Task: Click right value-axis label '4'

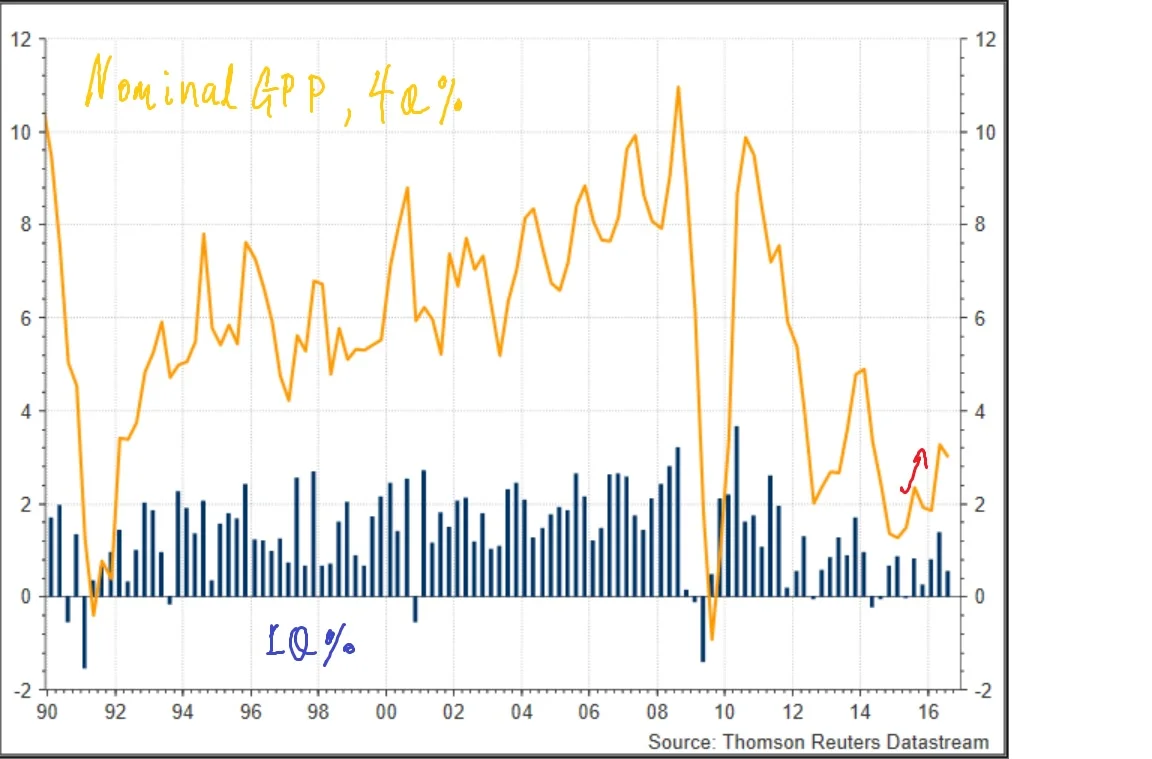Action: click(x=980, y=411)
